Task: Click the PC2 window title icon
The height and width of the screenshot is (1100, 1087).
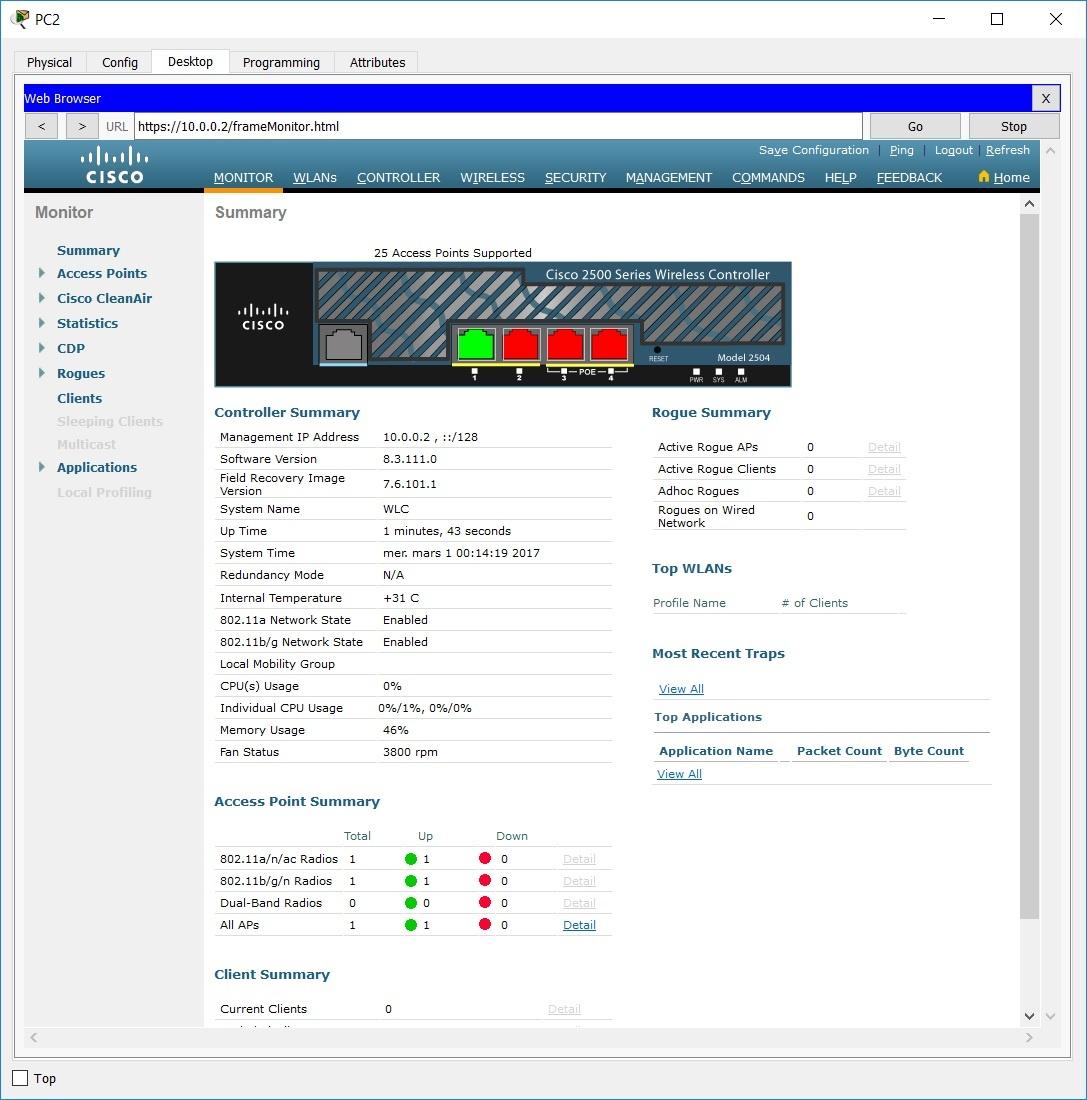Action: coord(20,18)
